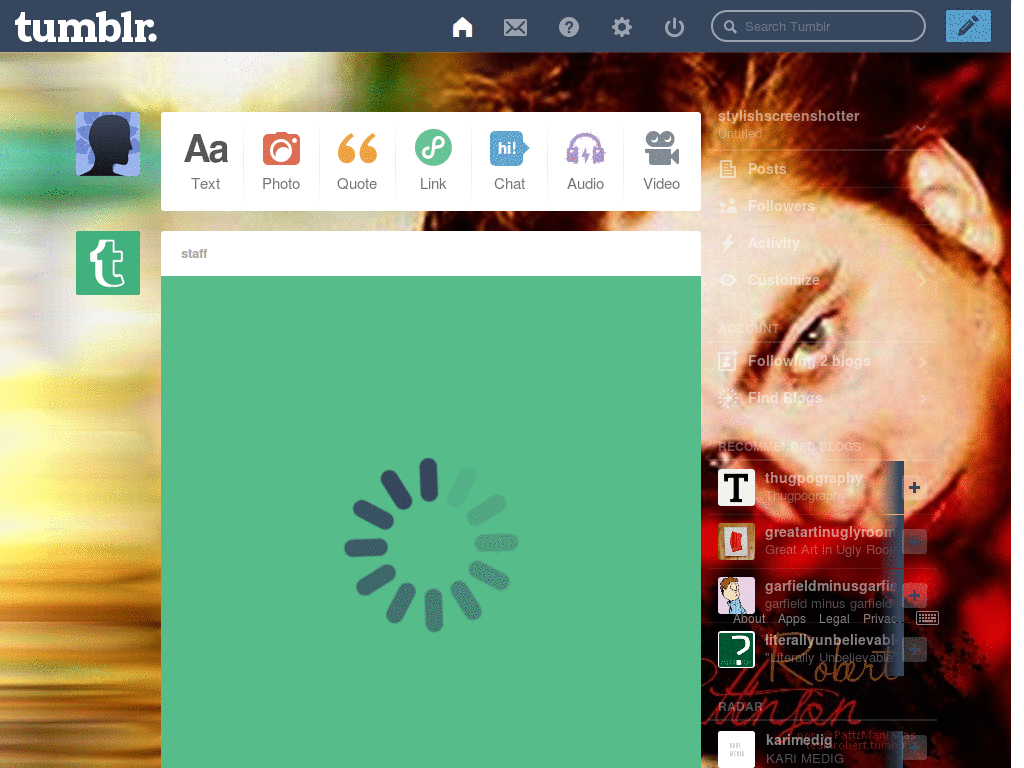Viewport: 1024px width, 768px height.
Task: Follow greatartinuglyrooms with the plus button
Action: [914, 541]
